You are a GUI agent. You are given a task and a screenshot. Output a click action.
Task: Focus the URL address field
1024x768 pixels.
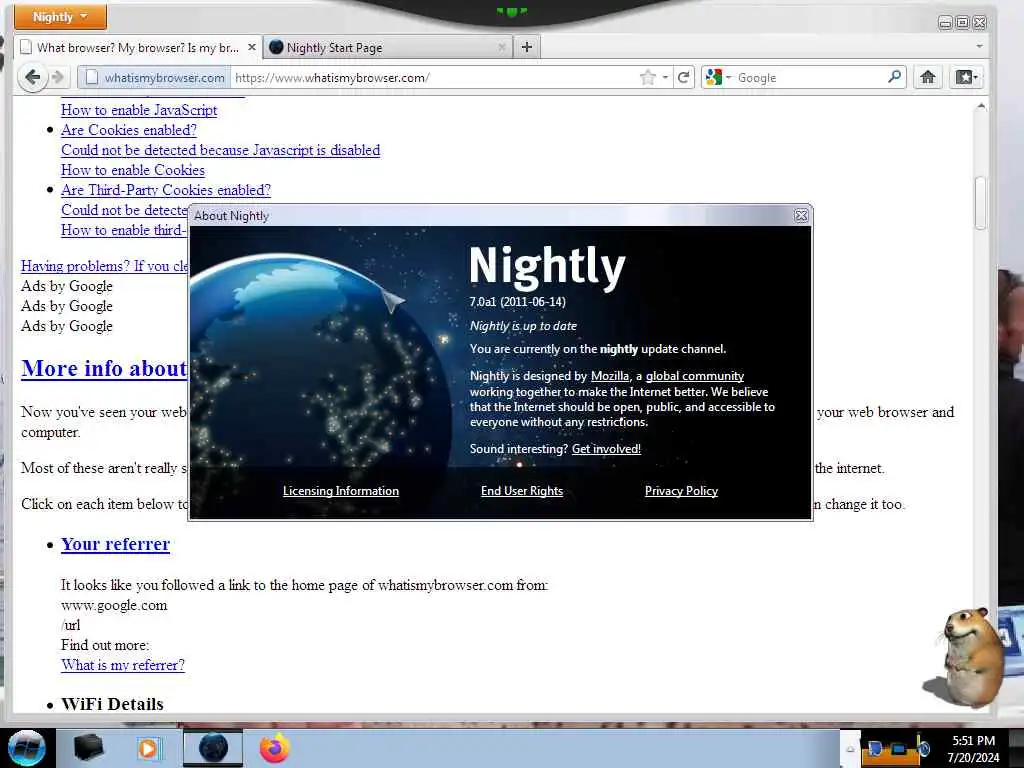[x=434, y=78]
